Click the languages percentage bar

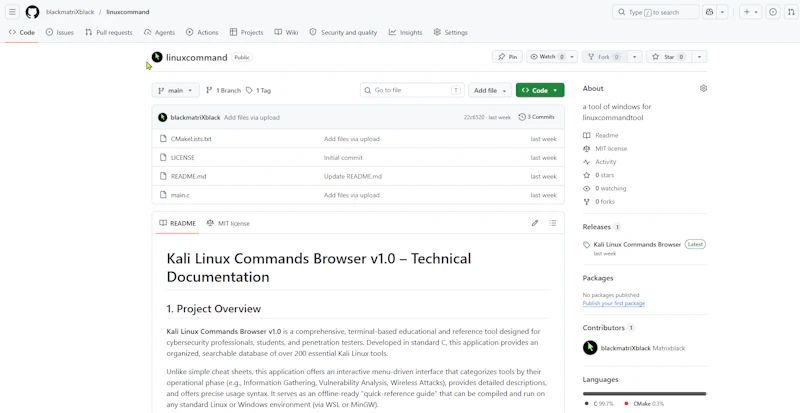pyautogui.click(x=645, y=394)
